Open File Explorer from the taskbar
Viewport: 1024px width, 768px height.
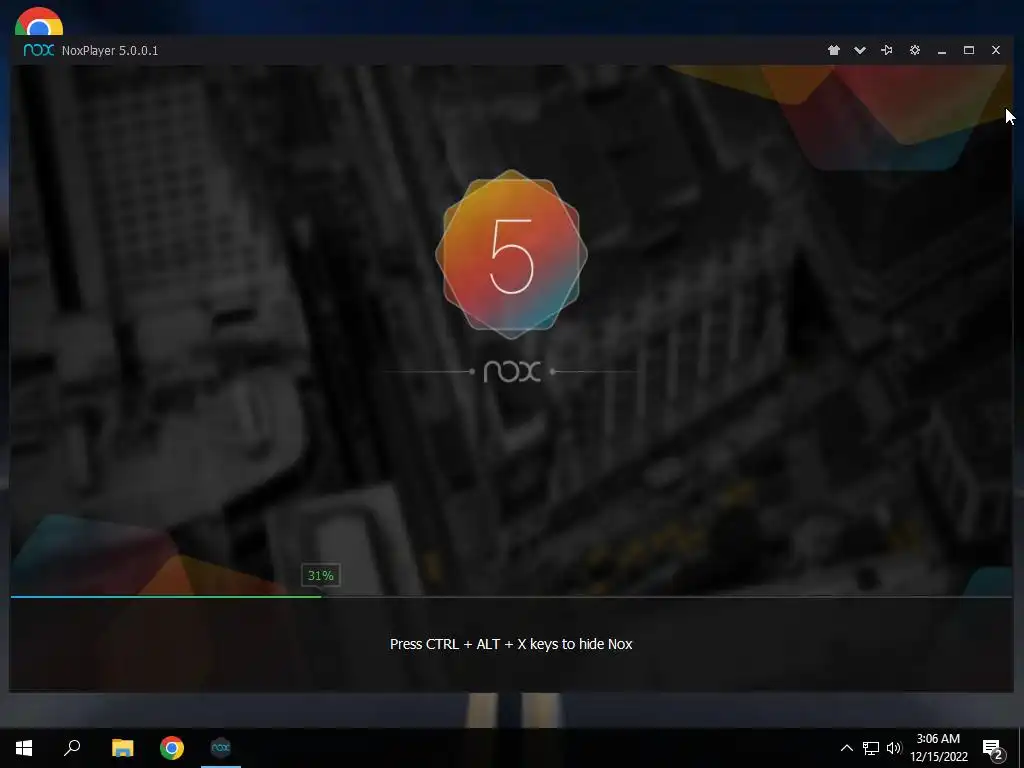(122, 748)
